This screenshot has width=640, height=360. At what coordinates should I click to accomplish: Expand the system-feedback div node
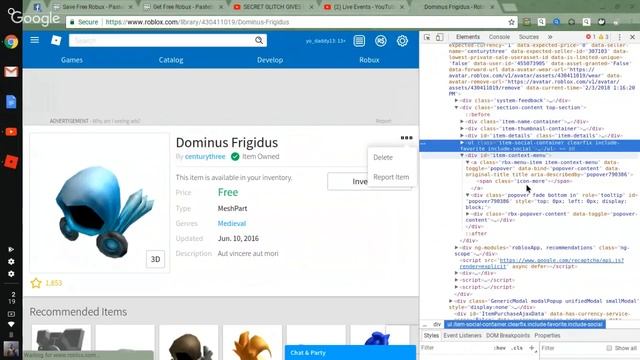click(456, 100)
